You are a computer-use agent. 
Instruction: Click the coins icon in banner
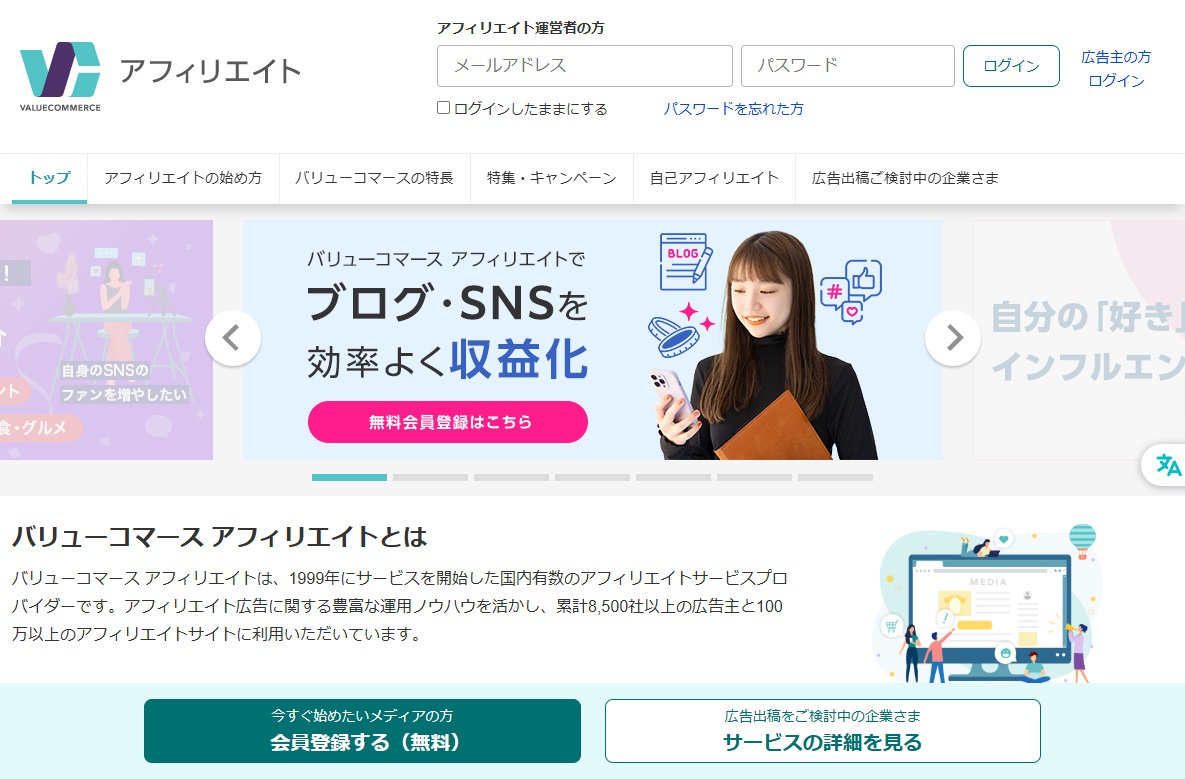673,337
